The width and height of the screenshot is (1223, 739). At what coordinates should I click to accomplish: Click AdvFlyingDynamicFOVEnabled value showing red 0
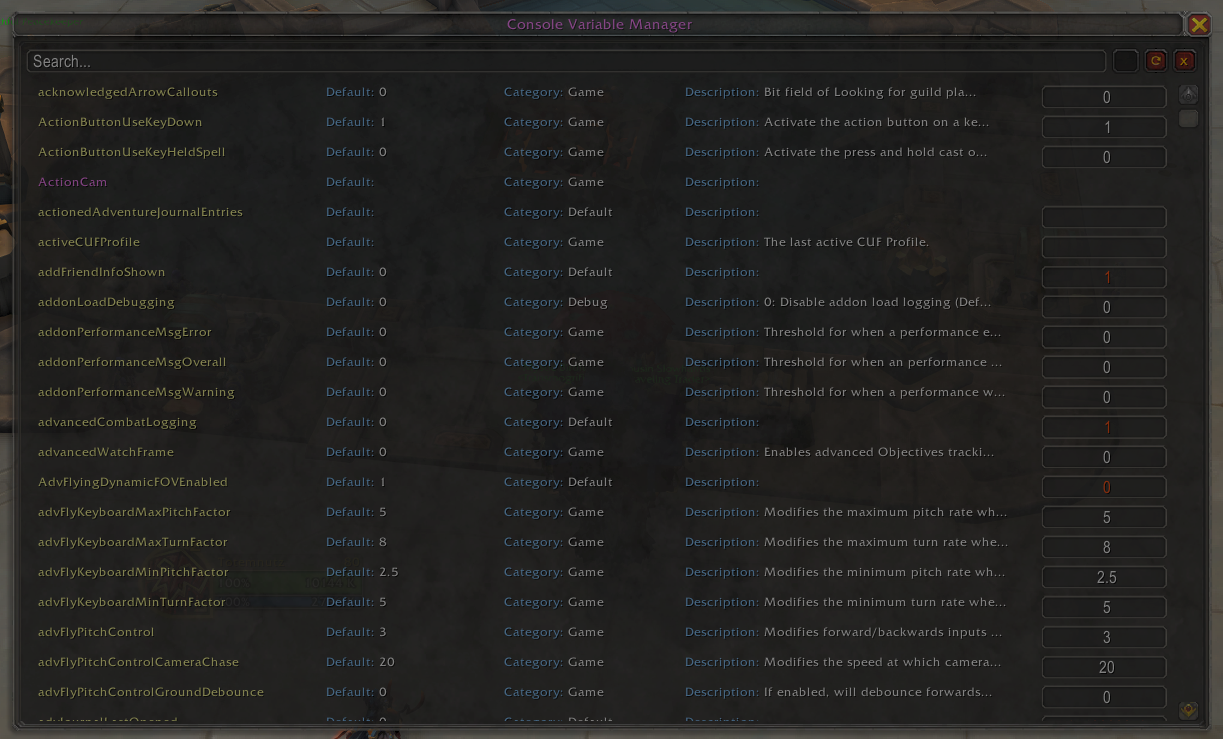(1104, 487)
